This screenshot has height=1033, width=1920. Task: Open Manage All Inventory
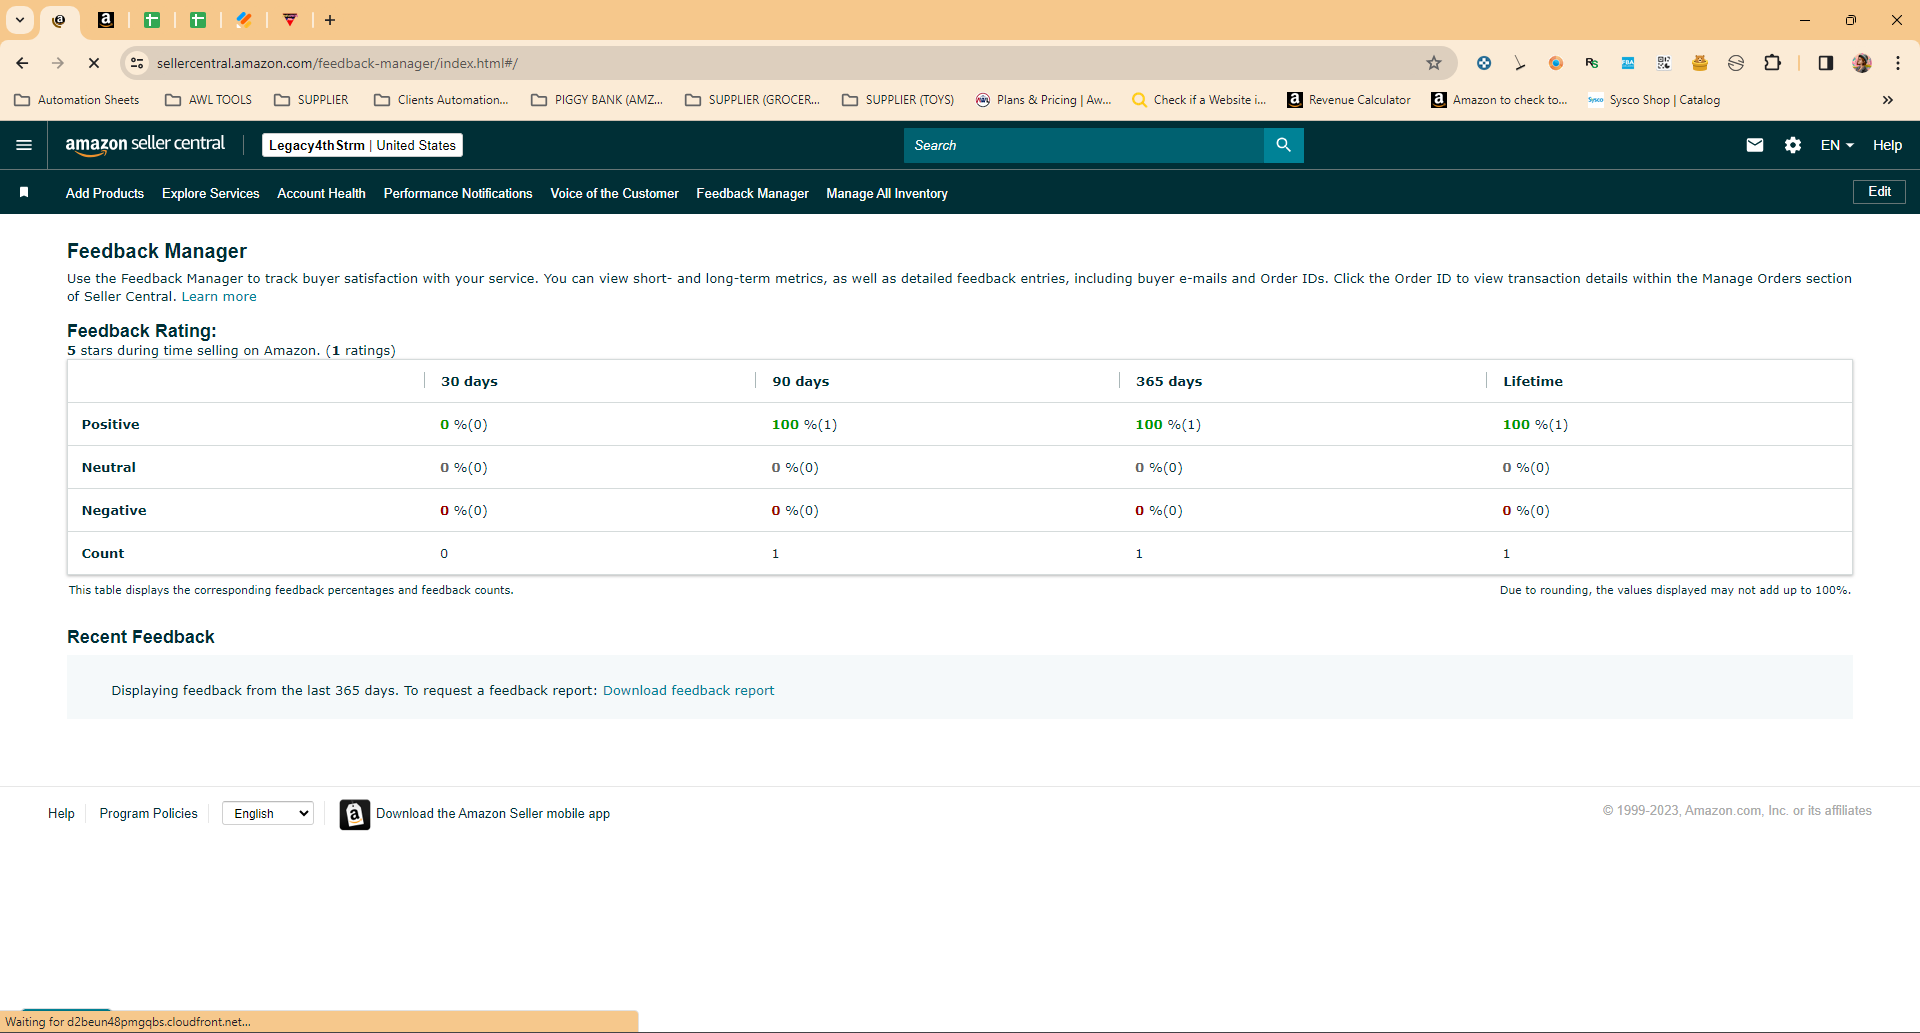(887, 193)
